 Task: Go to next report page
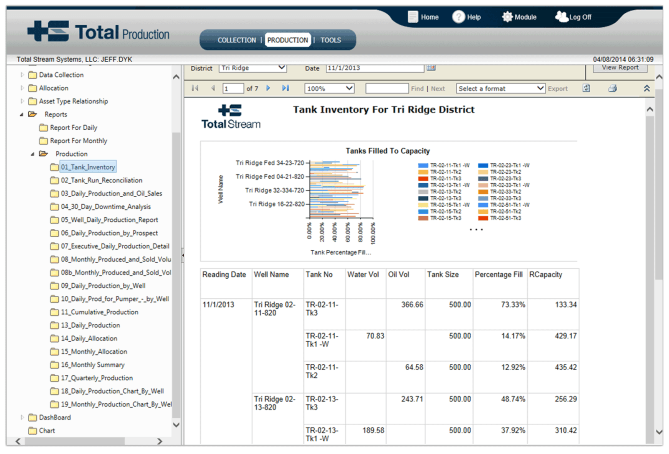click(x=268, y=88)
